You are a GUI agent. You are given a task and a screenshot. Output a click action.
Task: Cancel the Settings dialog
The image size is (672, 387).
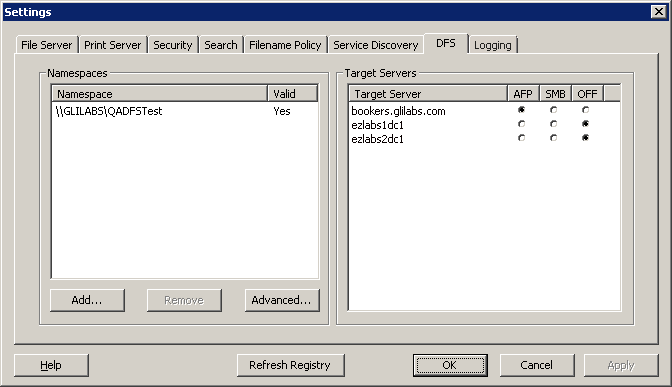tap(537, 365)
